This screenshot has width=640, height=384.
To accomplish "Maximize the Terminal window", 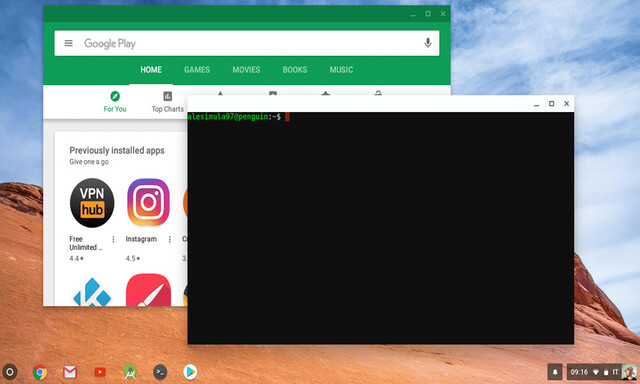I will 551,104.
